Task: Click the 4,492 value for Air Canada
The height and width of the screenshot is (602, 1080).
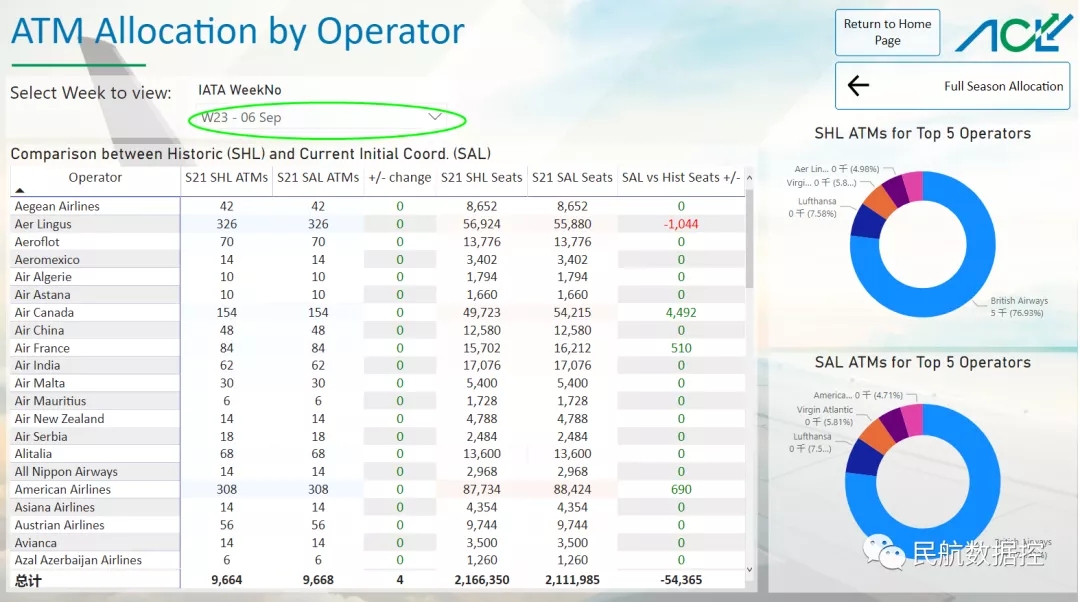Action: point(681,313)
